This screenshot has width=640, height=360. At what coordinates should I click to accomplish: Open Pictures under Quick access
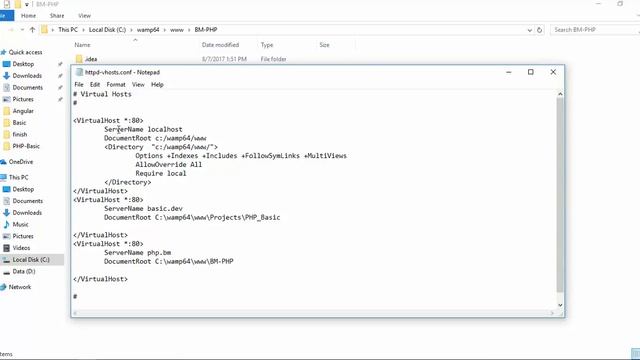pyautogui.click(x=23, y=99)
